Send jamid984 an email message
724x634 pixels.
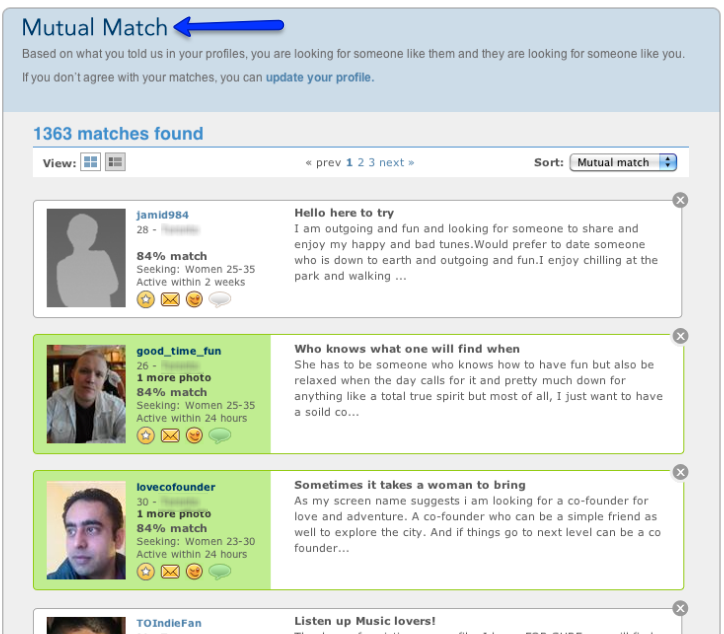point(170,300)
